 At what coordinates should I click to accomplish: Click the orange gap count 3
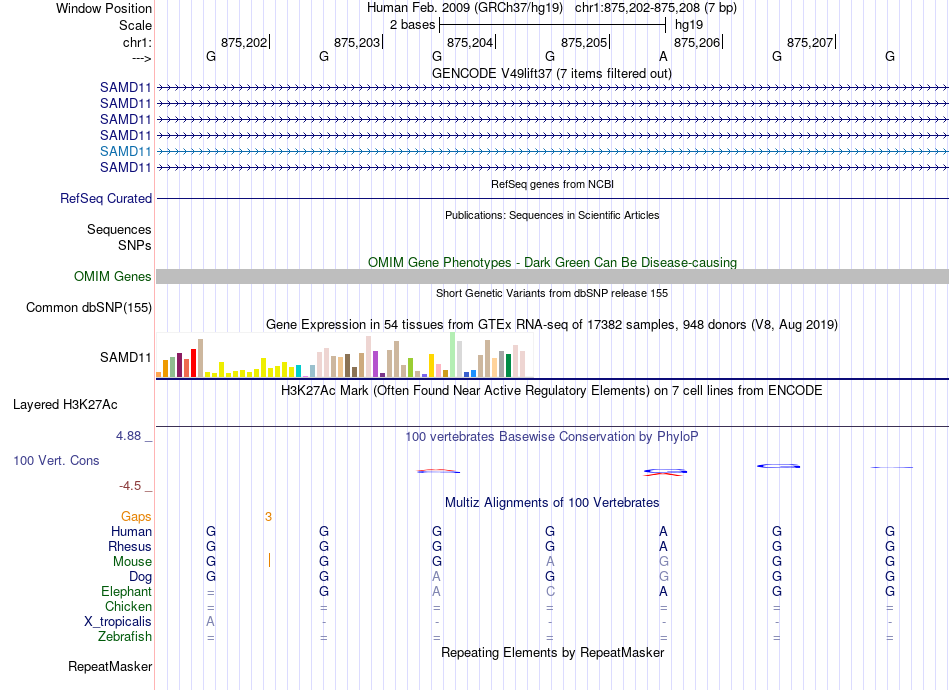click(x=268, y=517)
